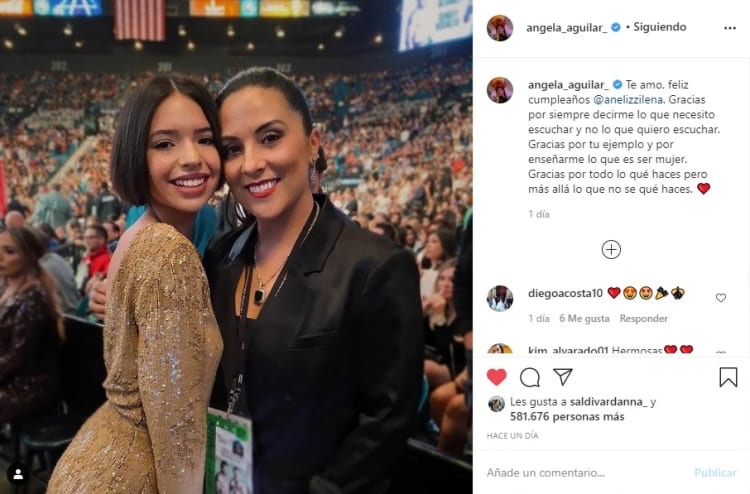The image size is (750, 494).
Task: Open the comment speech bubble icon
Action: pyautogui.click(x=529, y=377)
